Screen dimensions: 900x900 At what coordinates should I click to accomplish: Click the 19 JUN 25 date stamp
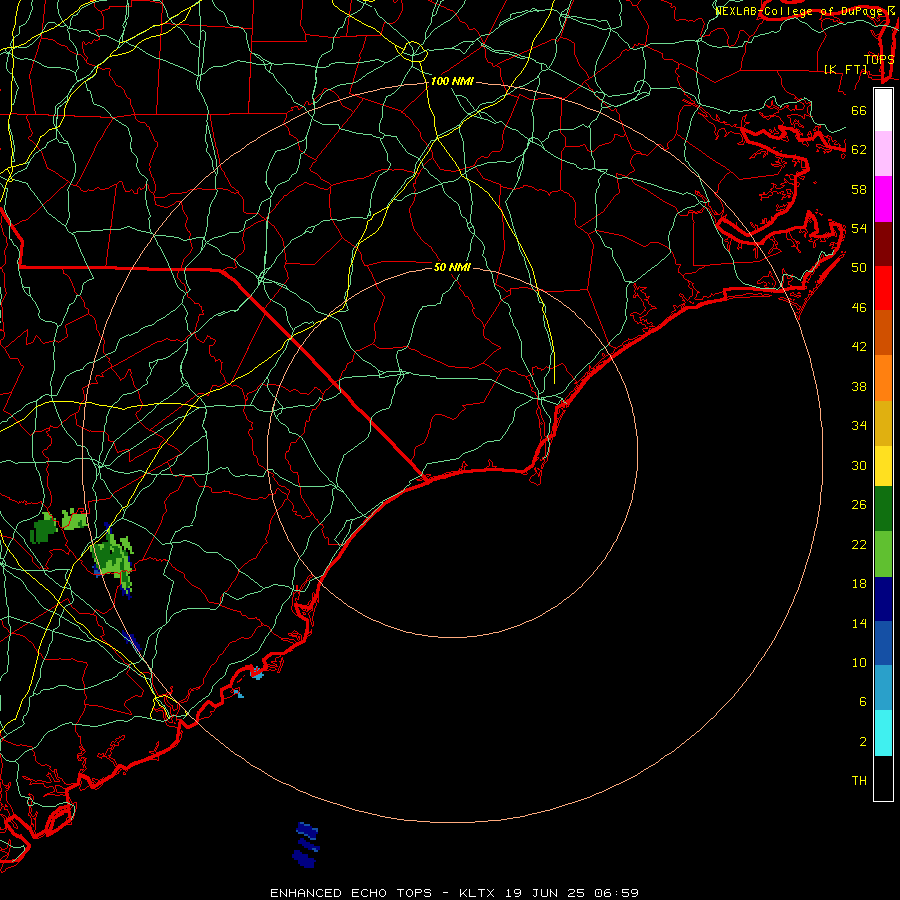(545, 893)
